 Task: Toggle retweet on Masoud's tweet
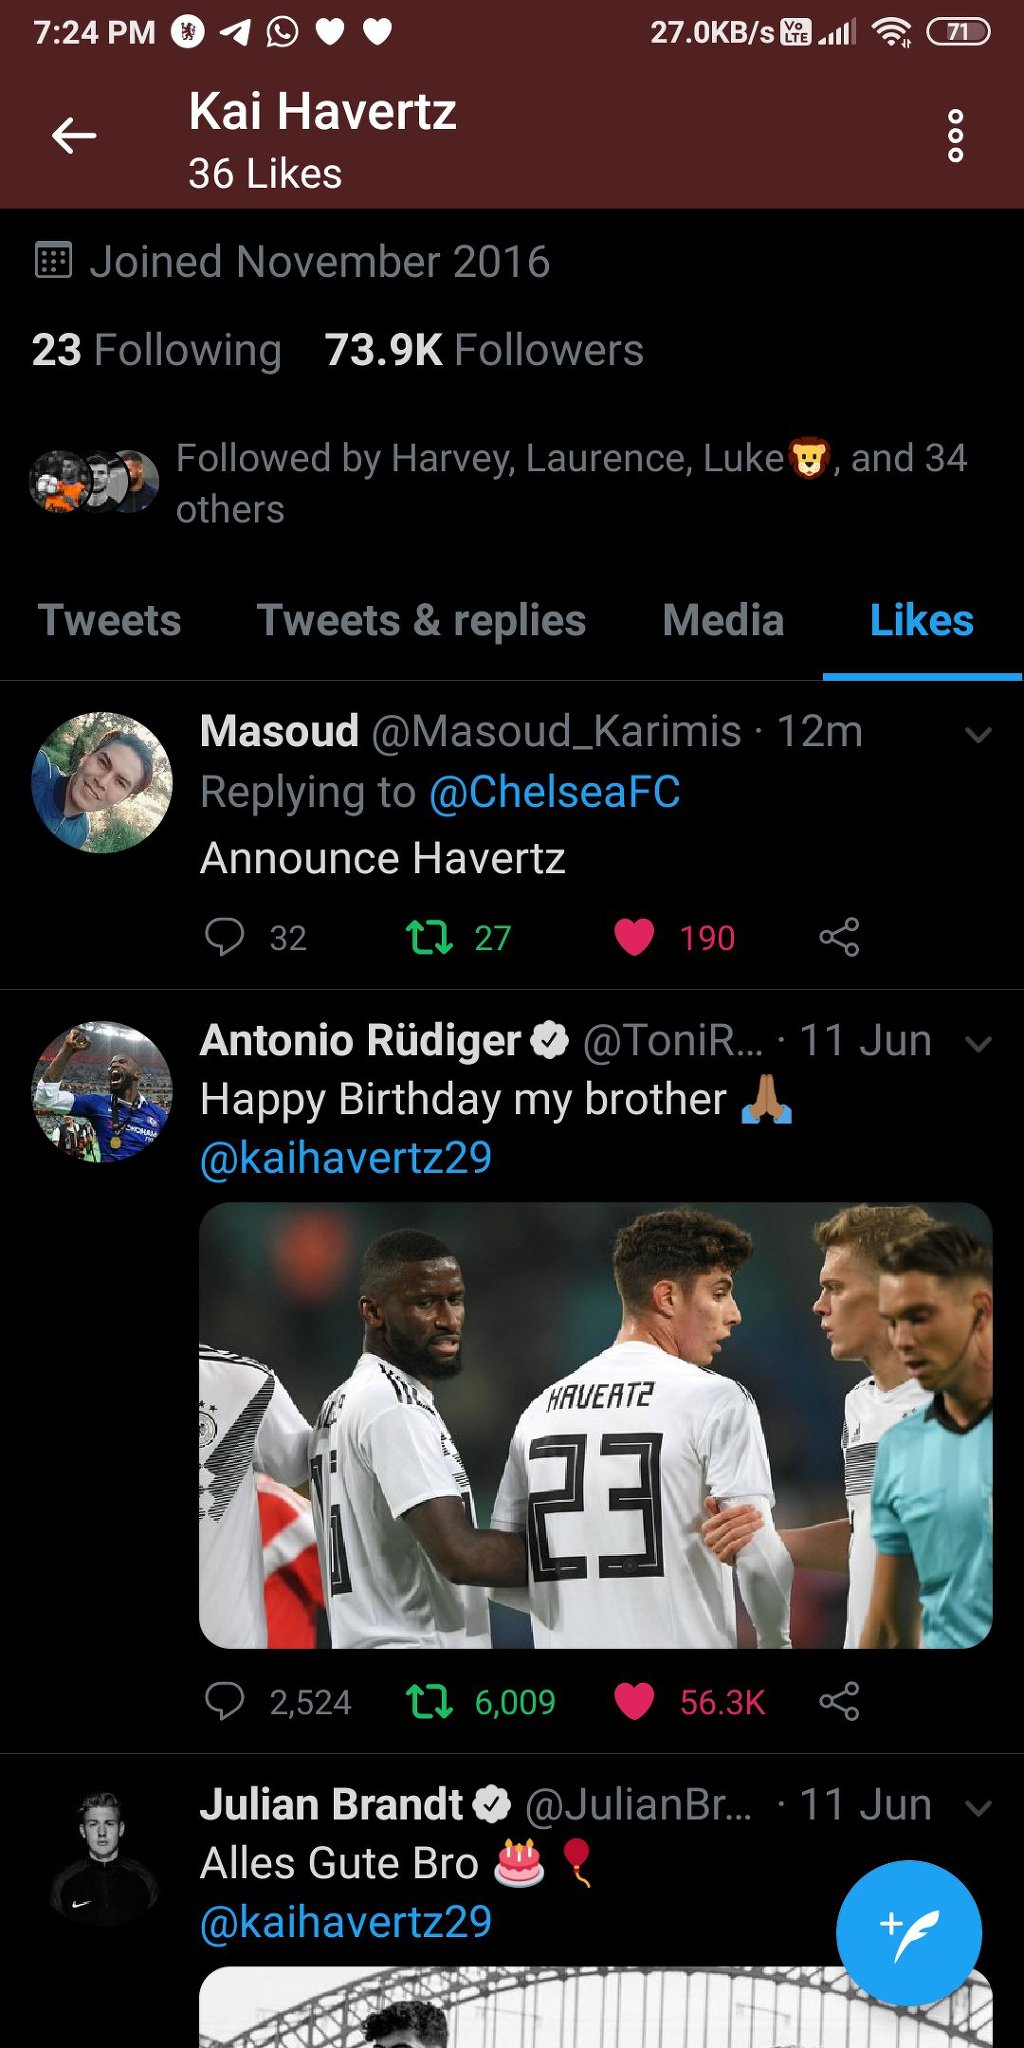pos(429,937)
